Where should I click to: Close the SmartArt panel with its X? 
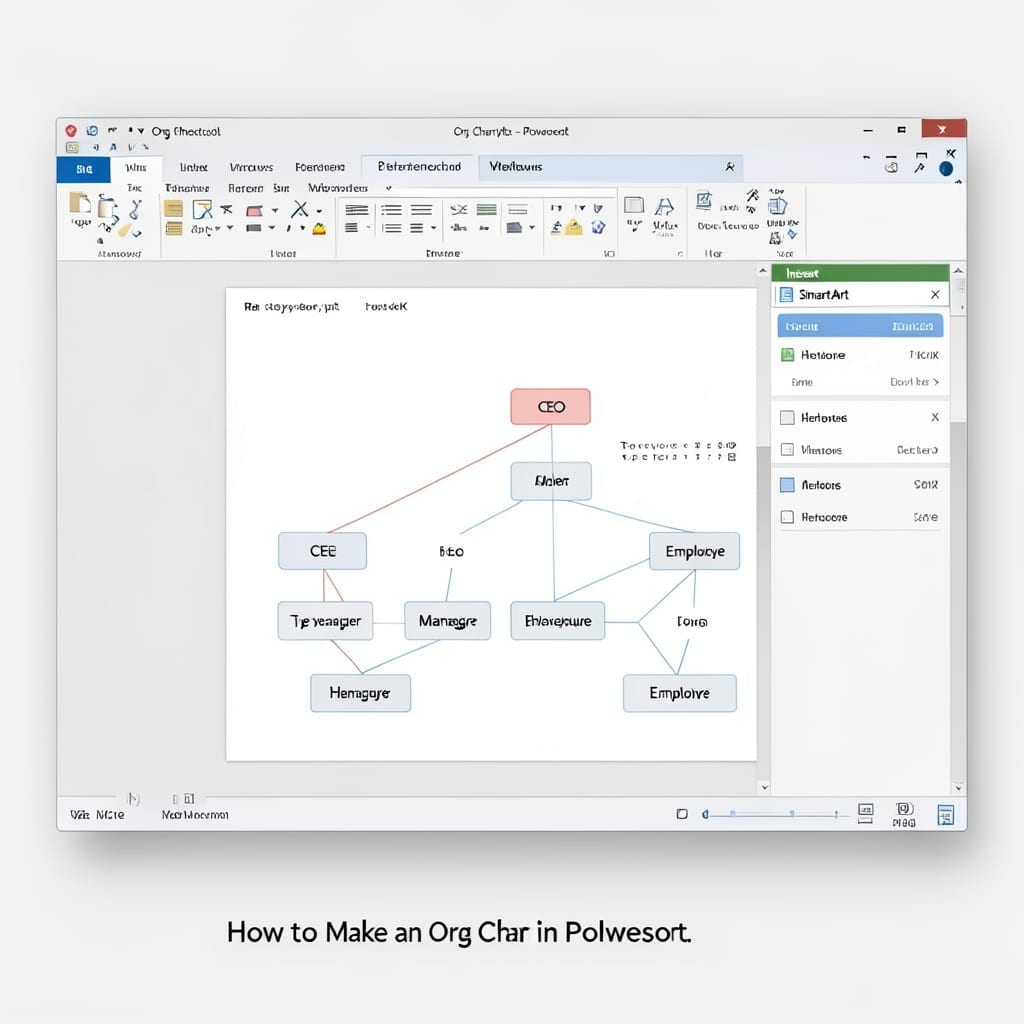click(x=935, y=295)
